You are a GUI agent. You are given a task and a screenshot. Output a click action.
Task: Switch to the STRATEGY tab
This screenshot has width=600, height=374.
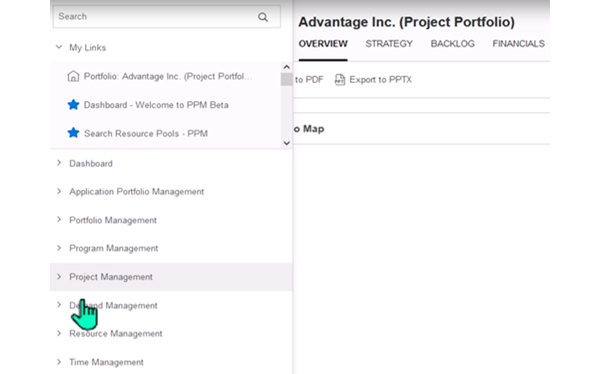(389, 44)
